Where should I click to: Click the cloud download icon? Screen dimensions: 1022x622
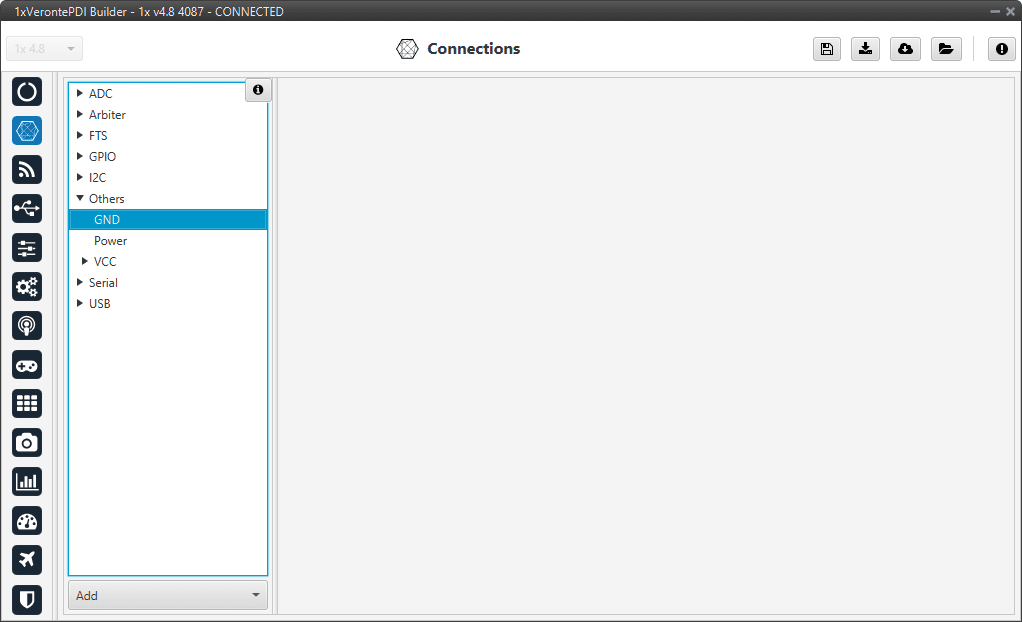(x=904, y=49)
